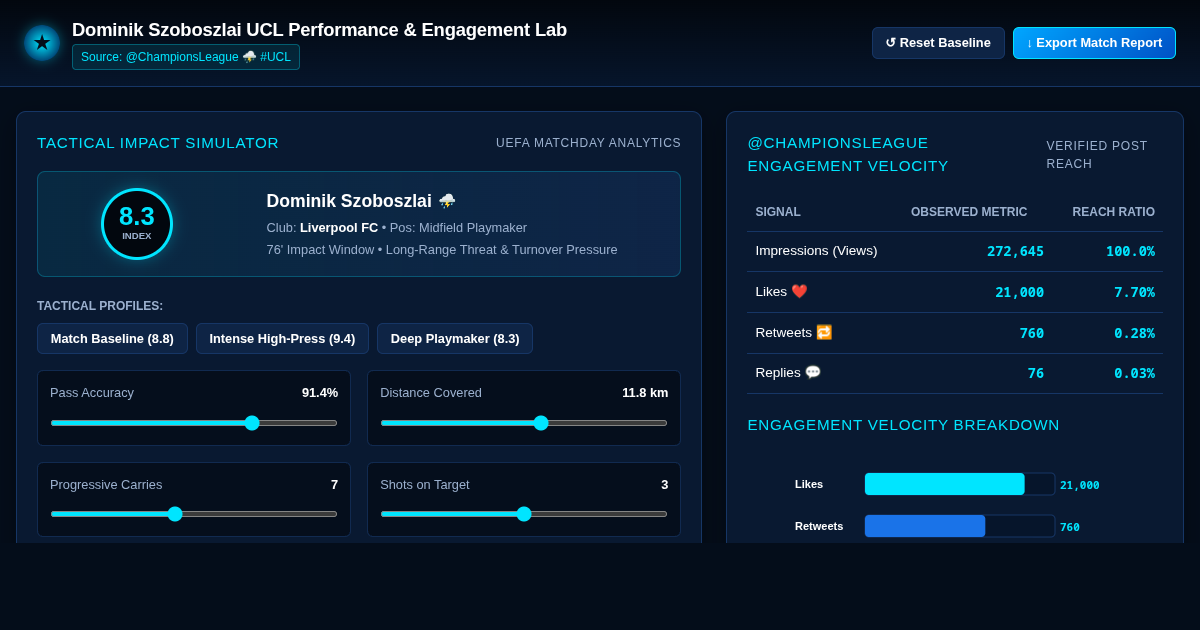Click the 272,645 impressions value
1200x630 pixels.
click(x=1015, y=251)
